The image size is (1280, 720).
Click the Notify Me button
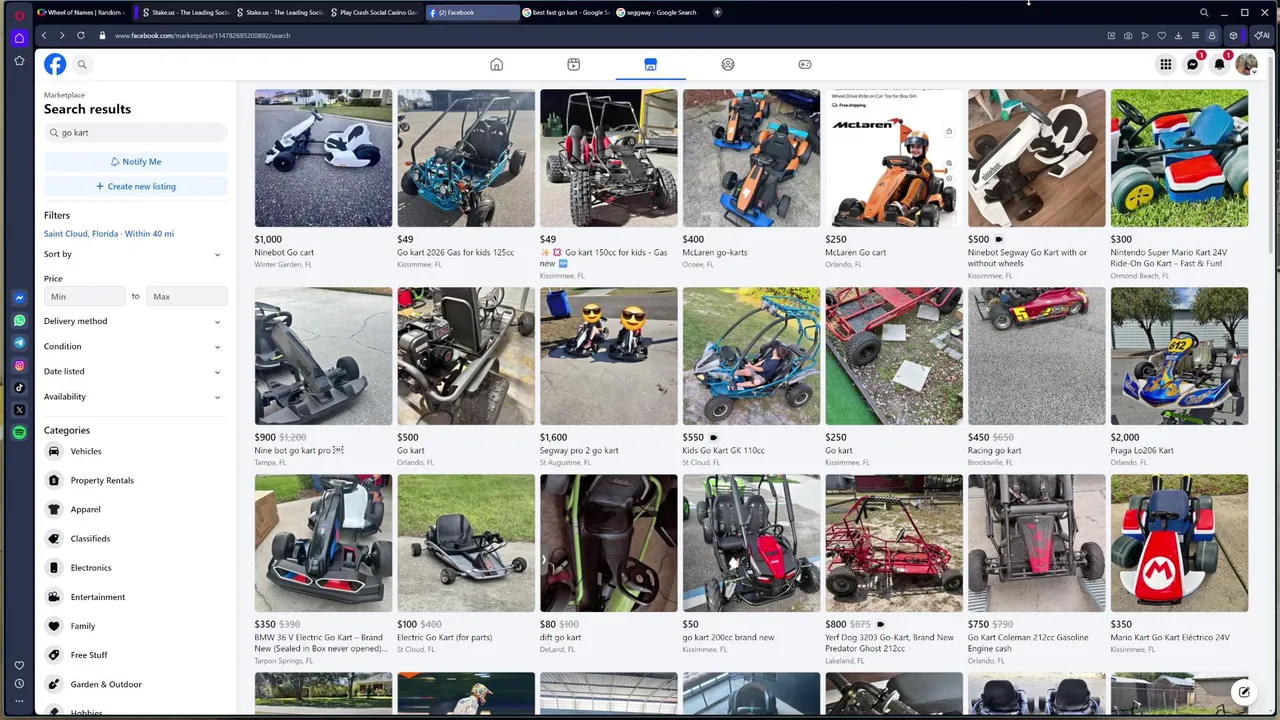pos(136,161)
